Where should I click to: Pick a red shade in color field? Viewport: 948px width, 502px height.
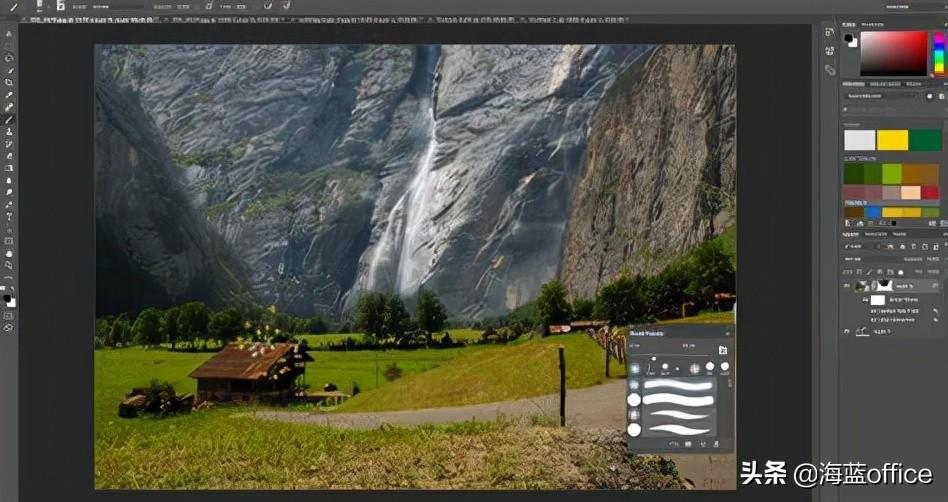tap(894, 53)
